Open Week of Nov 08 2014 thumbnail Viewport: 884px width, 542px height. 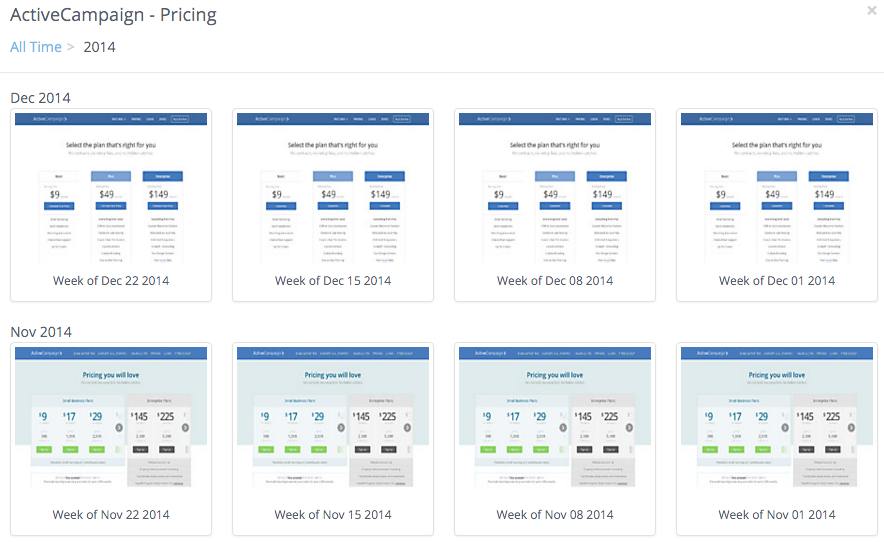point(555,416)
